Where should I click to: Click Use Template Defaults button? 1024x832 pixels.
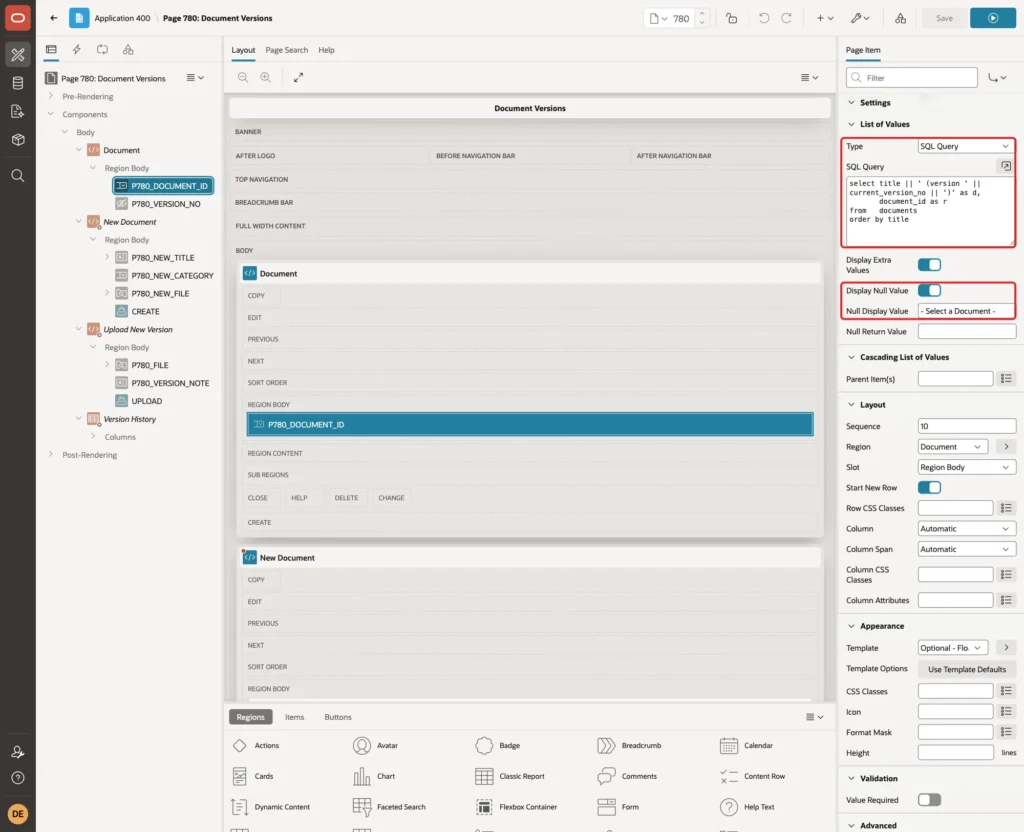(x=967, y=669)
